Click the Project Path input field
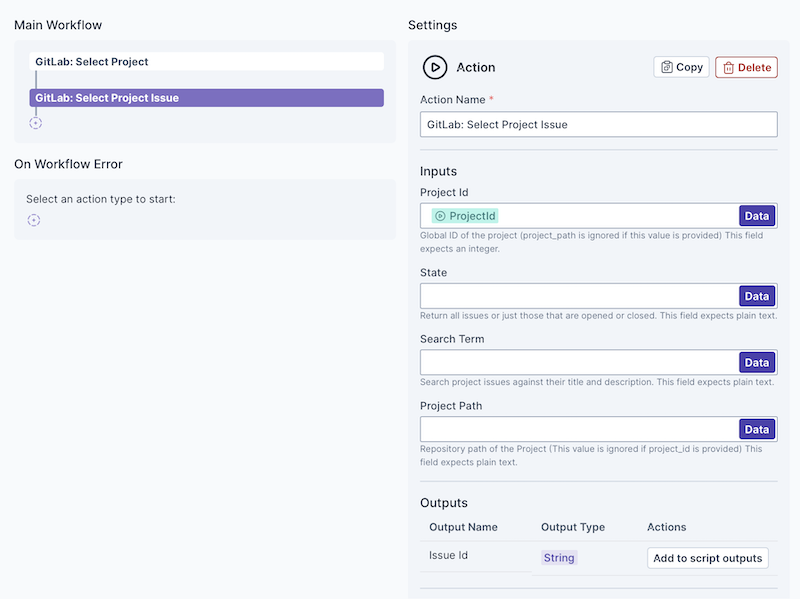Viewport: 800px width, 599px height. tap(579, 429)
